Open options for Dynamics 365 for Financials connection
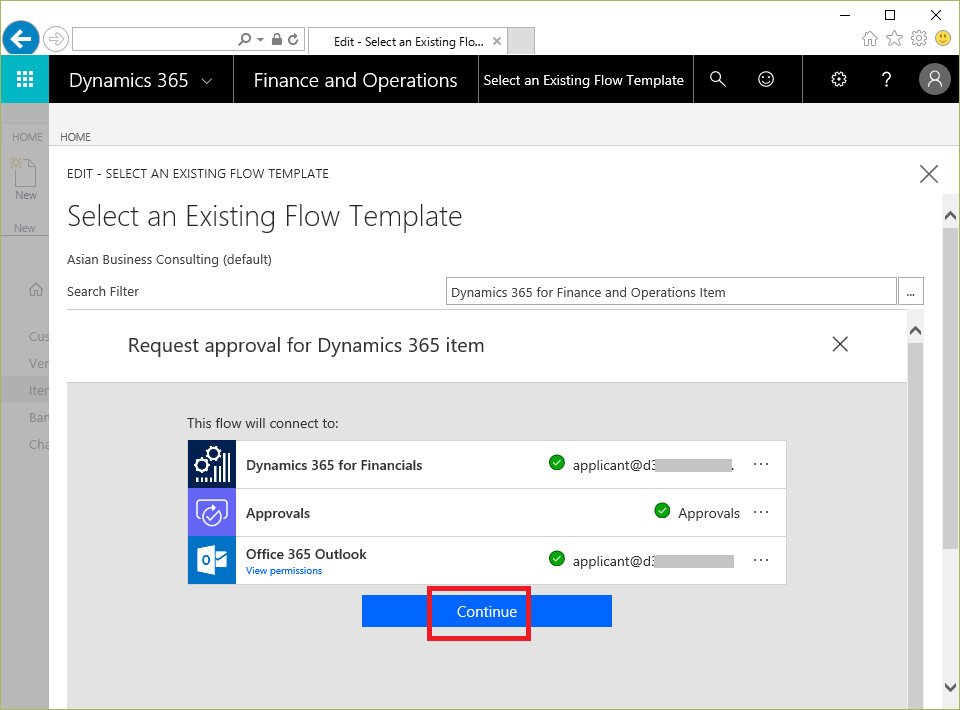This screenshot has height=710, width=960. pos(761,464)
